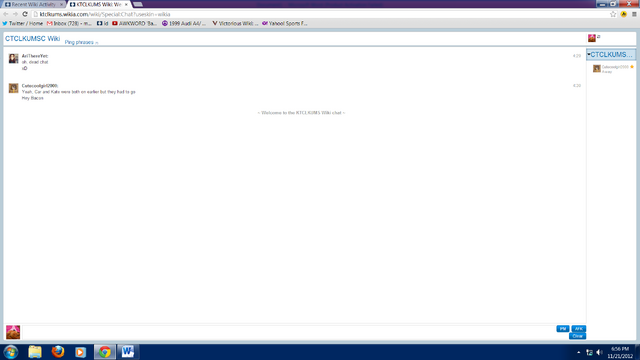
Task: Click AriThereYet's avatar in chat
Action: point(13,58)
